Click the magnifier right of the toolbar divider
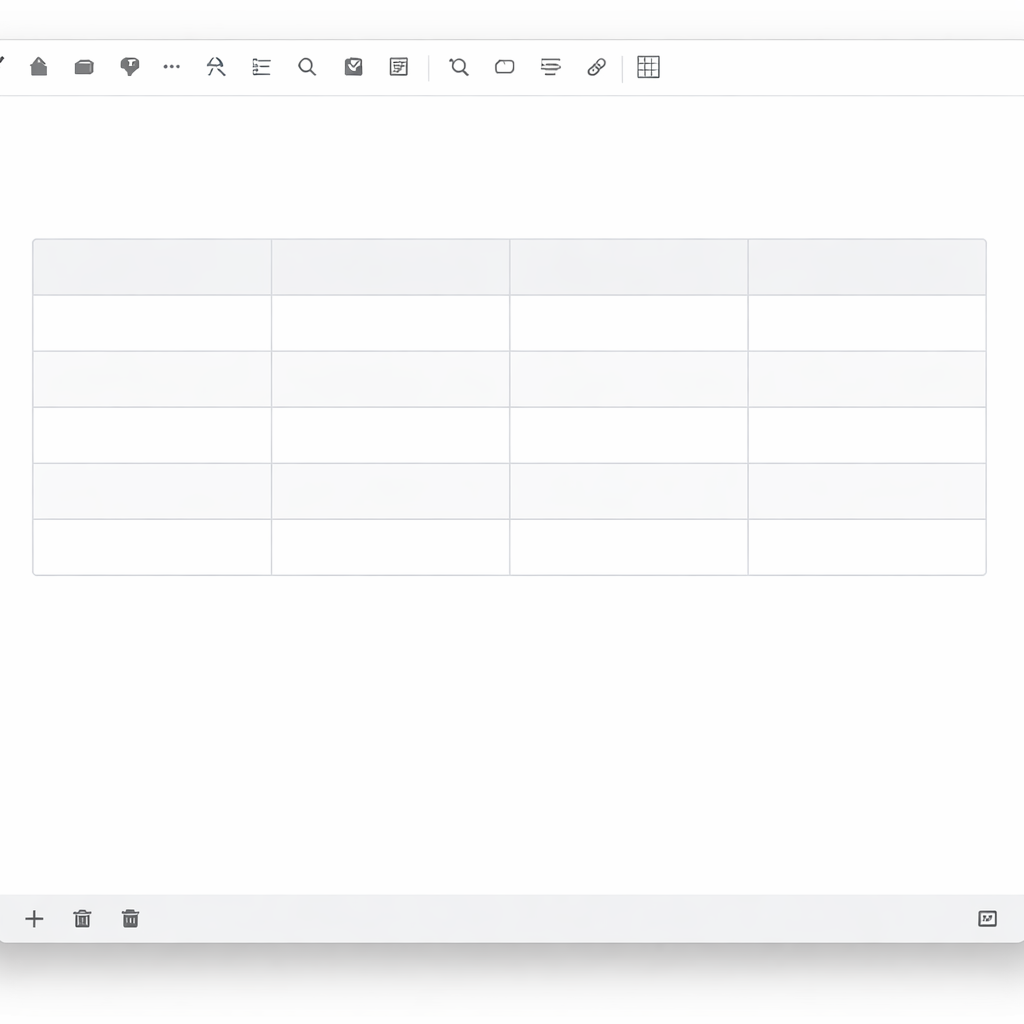 pos(459,67)
